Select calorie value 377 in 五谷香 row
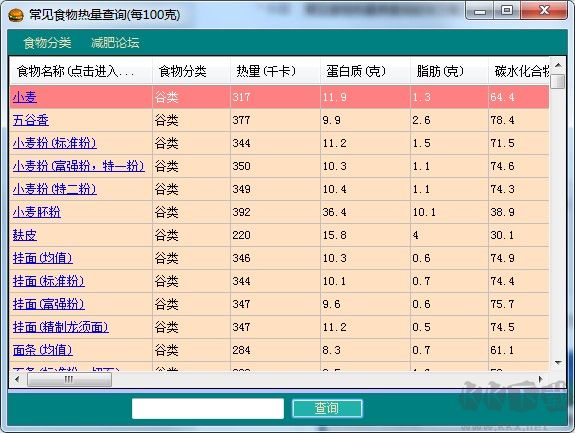The height and width of the screenshot is (433, 575). [241, 120]
